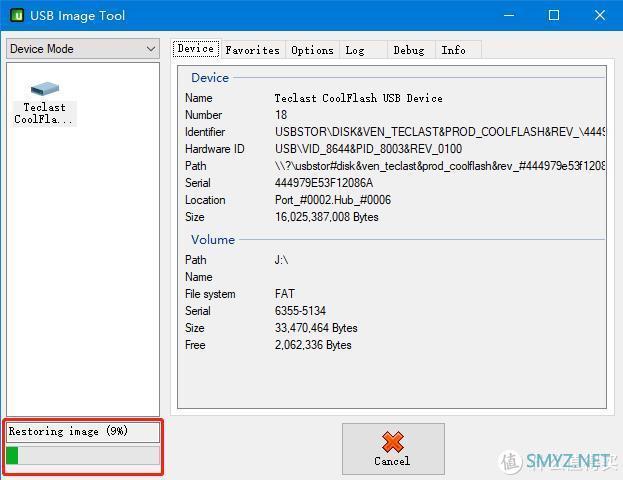Click the file system value 'FAT'
Viewport: 623px width, 480px height.
285,294
